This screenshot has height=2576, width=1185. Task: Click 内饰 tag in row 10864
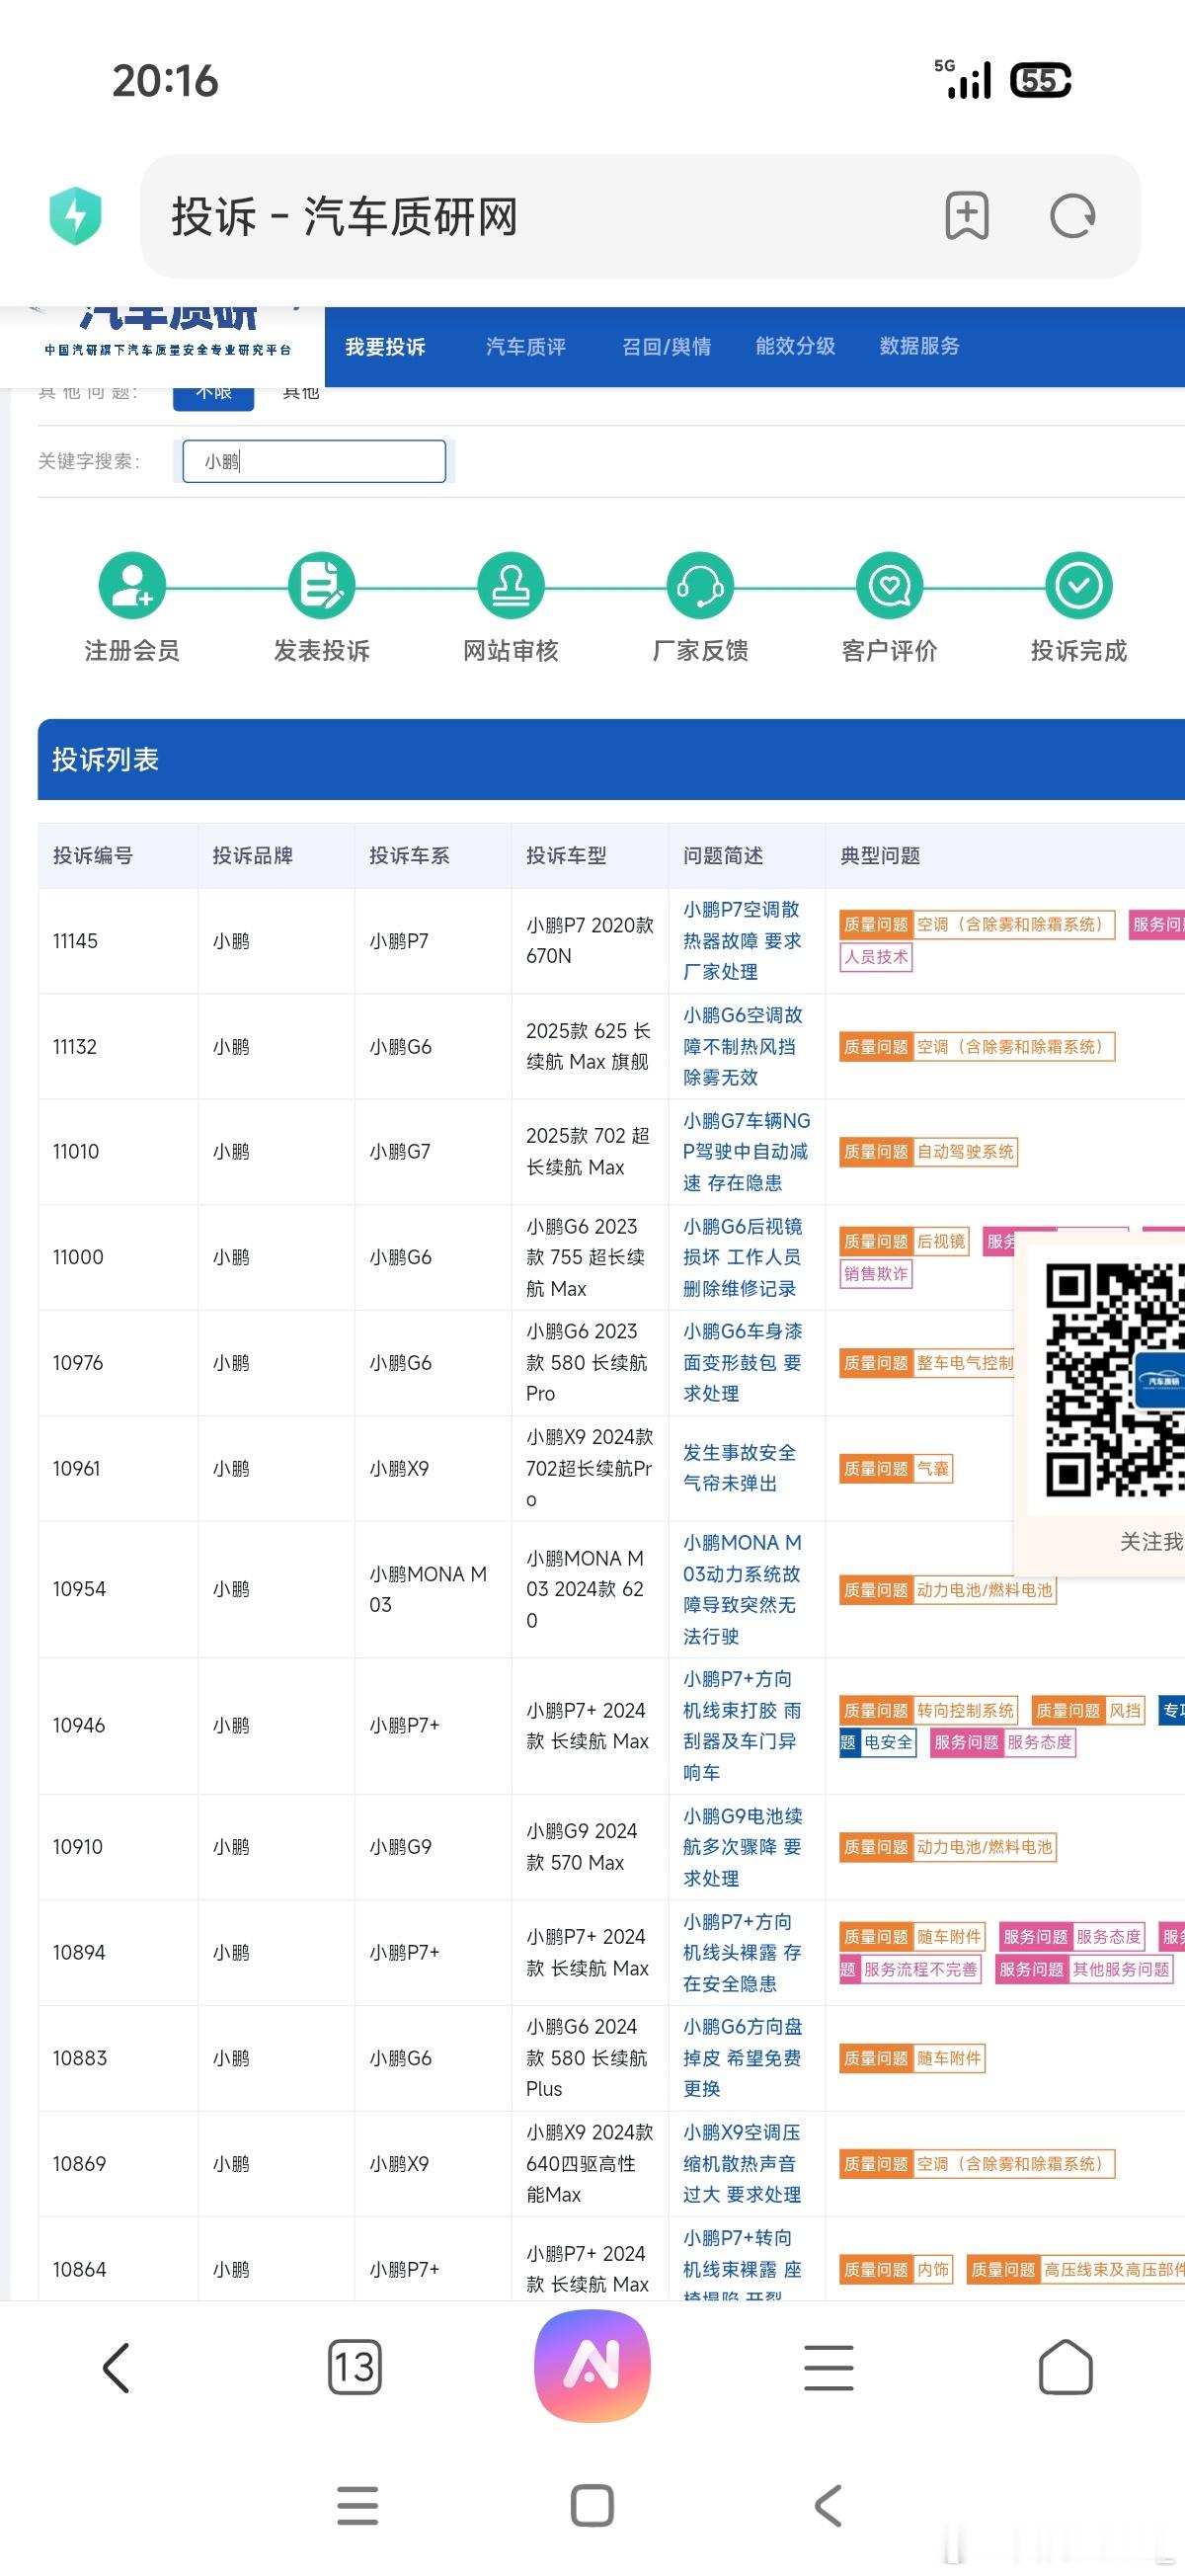click(933, 2270)
